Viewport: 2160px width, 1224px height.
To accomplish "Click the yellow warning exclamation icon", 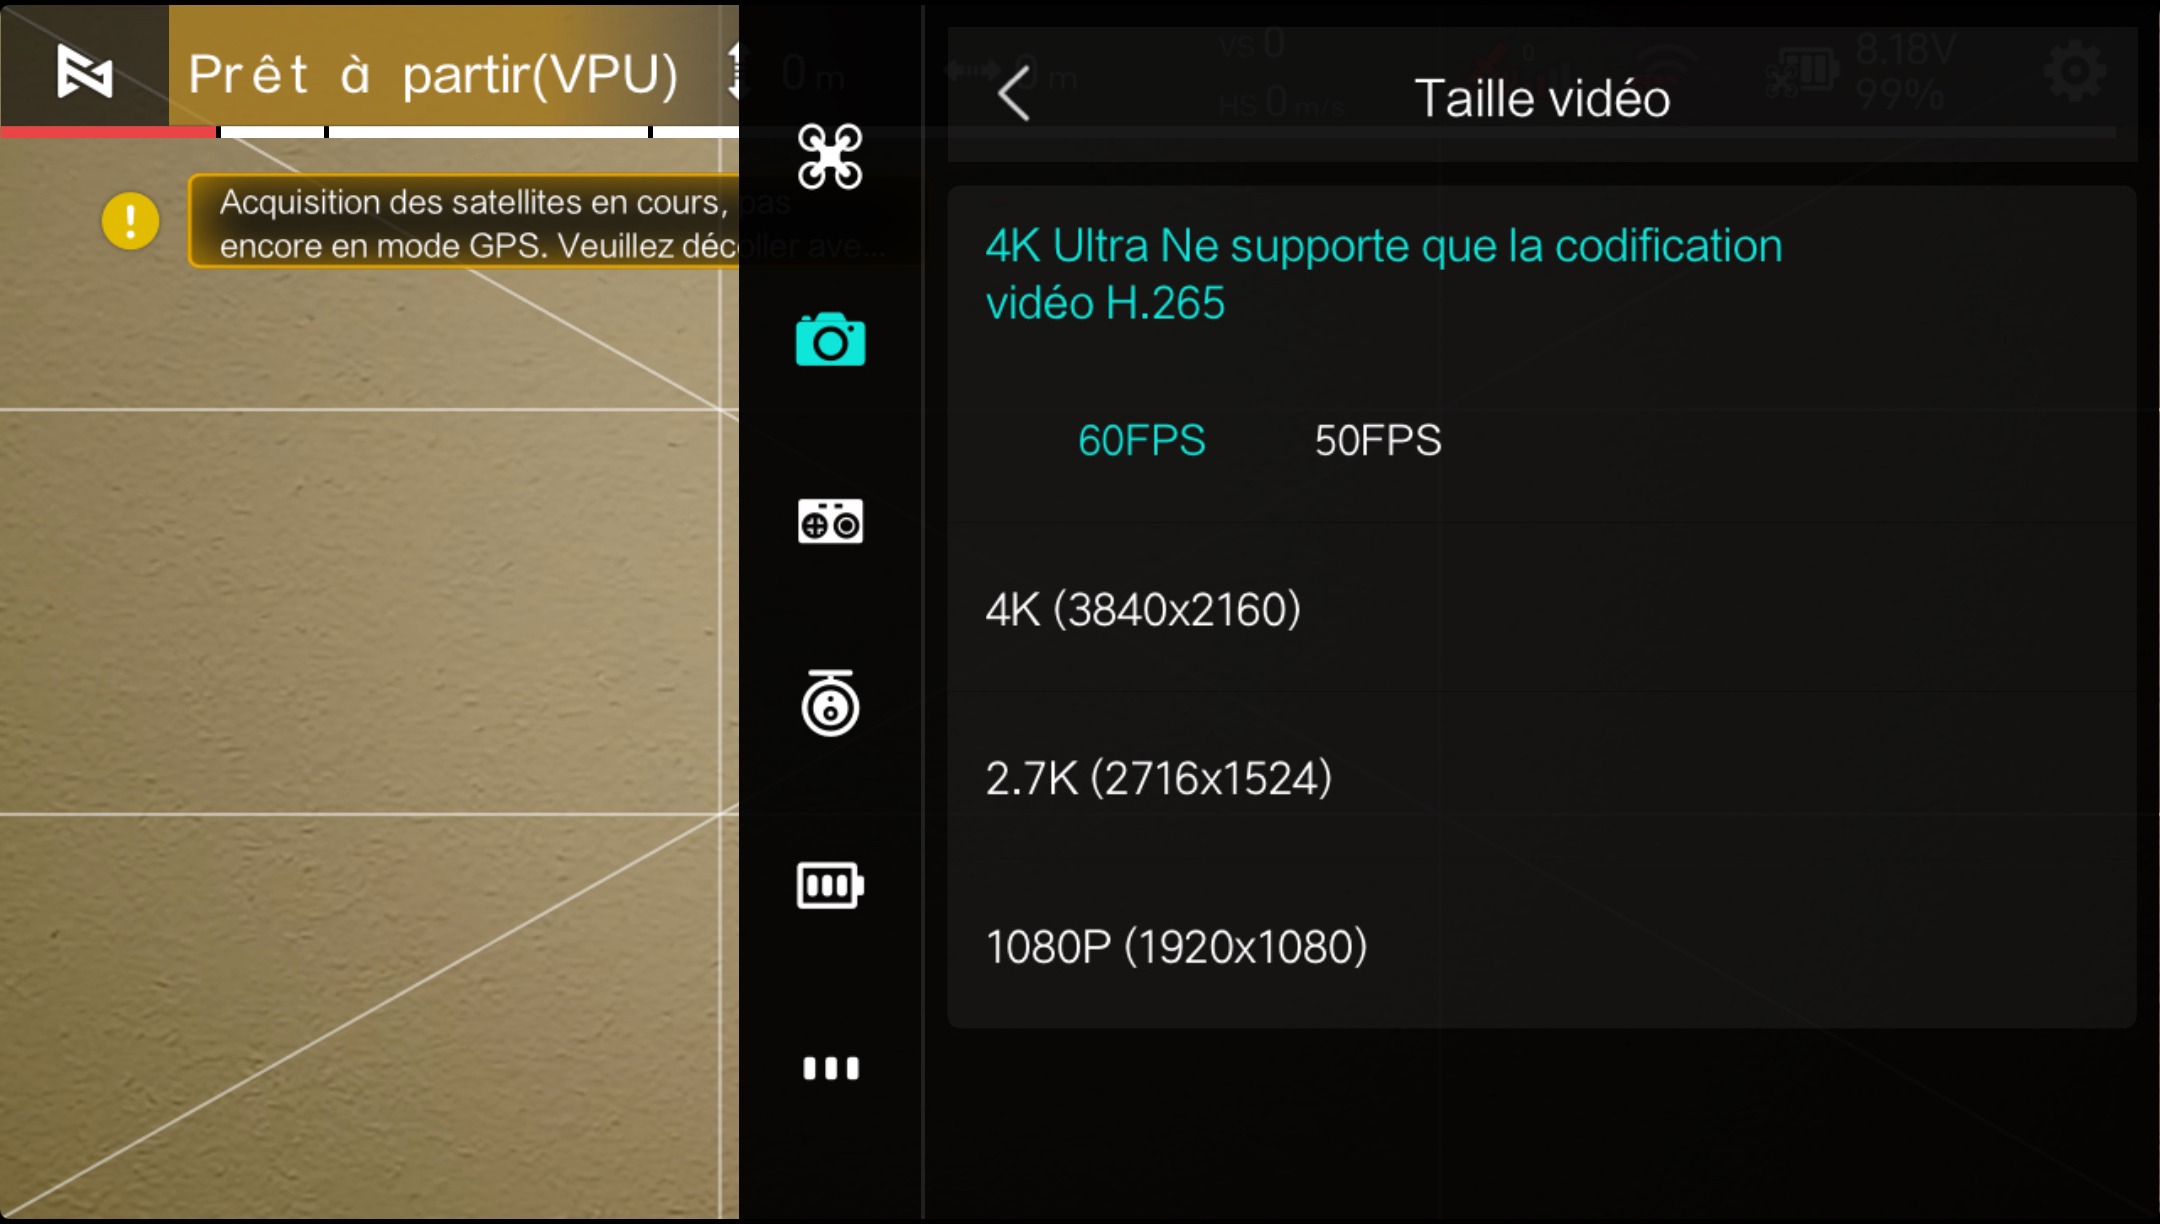I will (130, 221).
